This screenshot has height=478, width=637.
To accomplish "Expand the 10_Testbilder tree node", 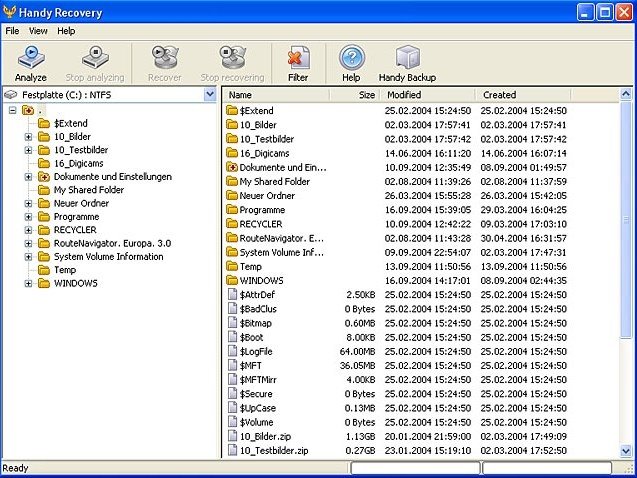I will point(28,150).
